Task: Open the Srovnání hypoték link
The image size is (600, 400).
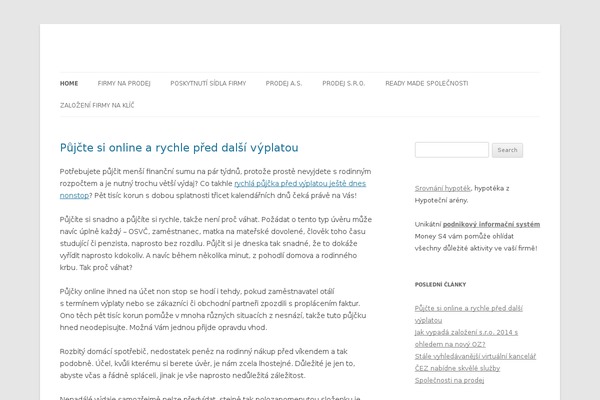Action: pos(442,188)
